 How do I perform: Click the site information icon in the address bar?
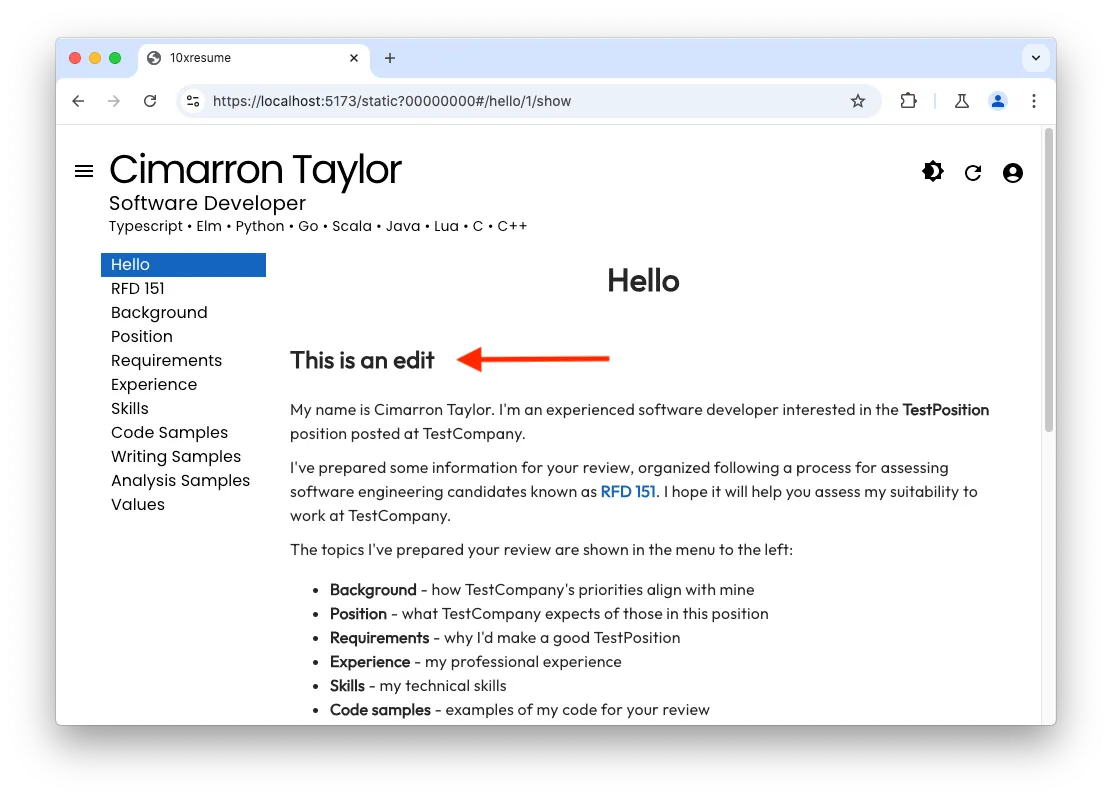193,101
